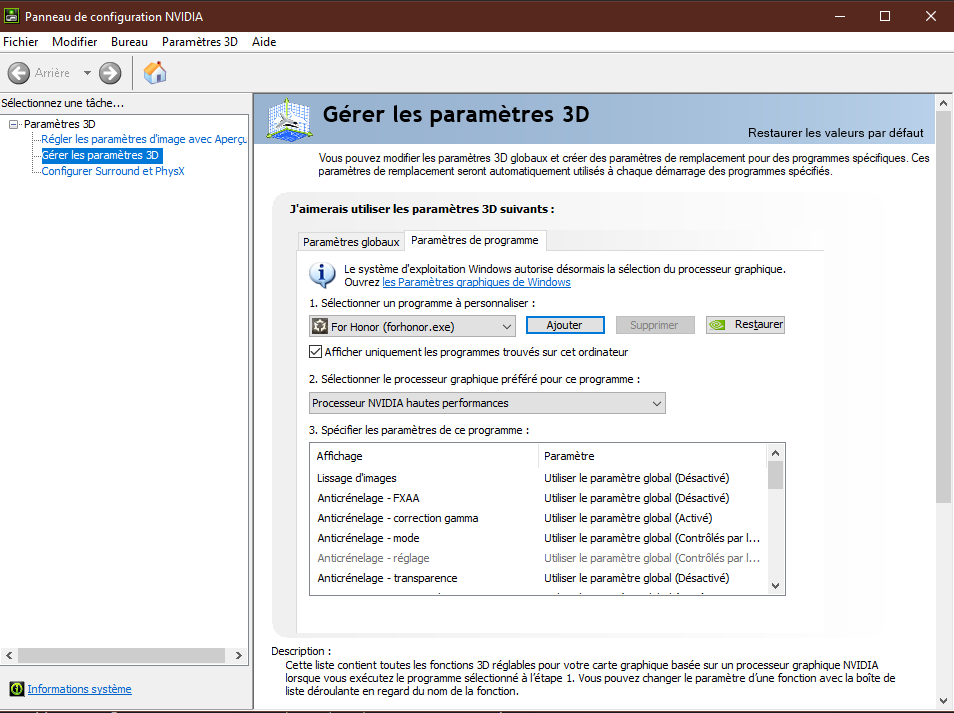Screen dimensions: 954x713
Task: Open les Paramètres graphiques de Windows link
Action: coord(476,282)
